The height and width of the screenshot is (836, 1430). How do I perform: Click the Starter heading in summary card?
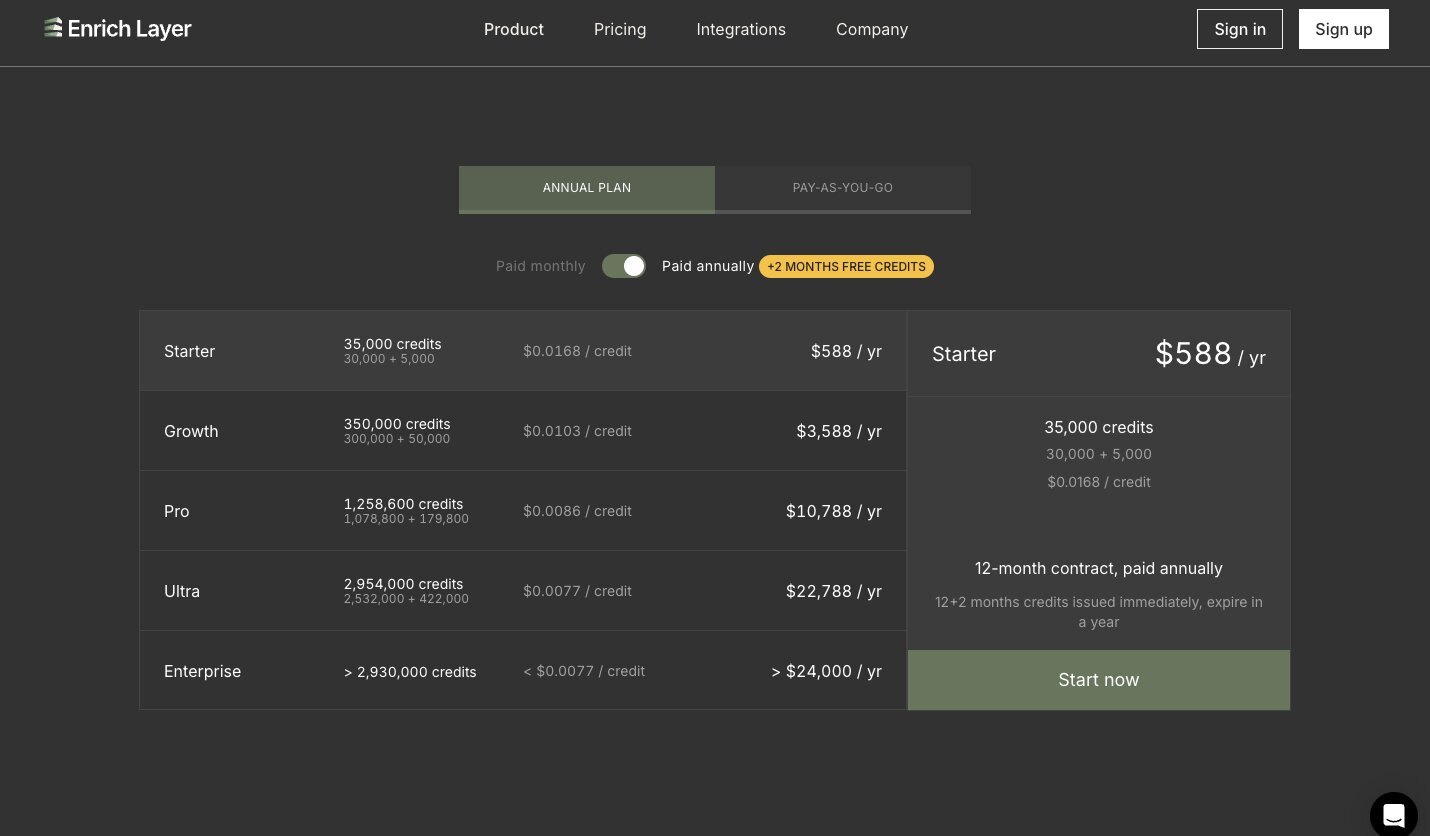[x=964, y=354]
